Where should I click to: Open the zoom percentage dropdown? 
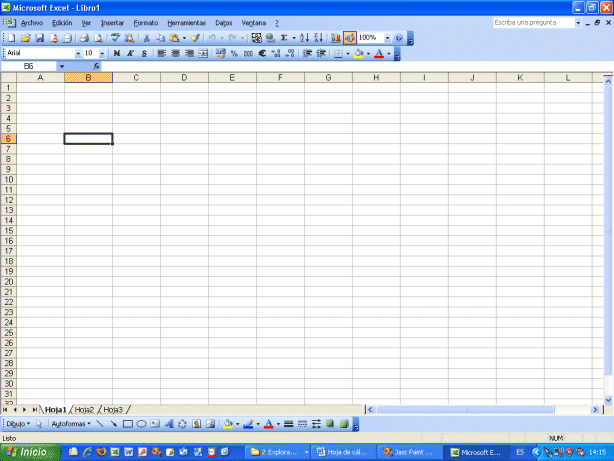(x=387, y=38)
